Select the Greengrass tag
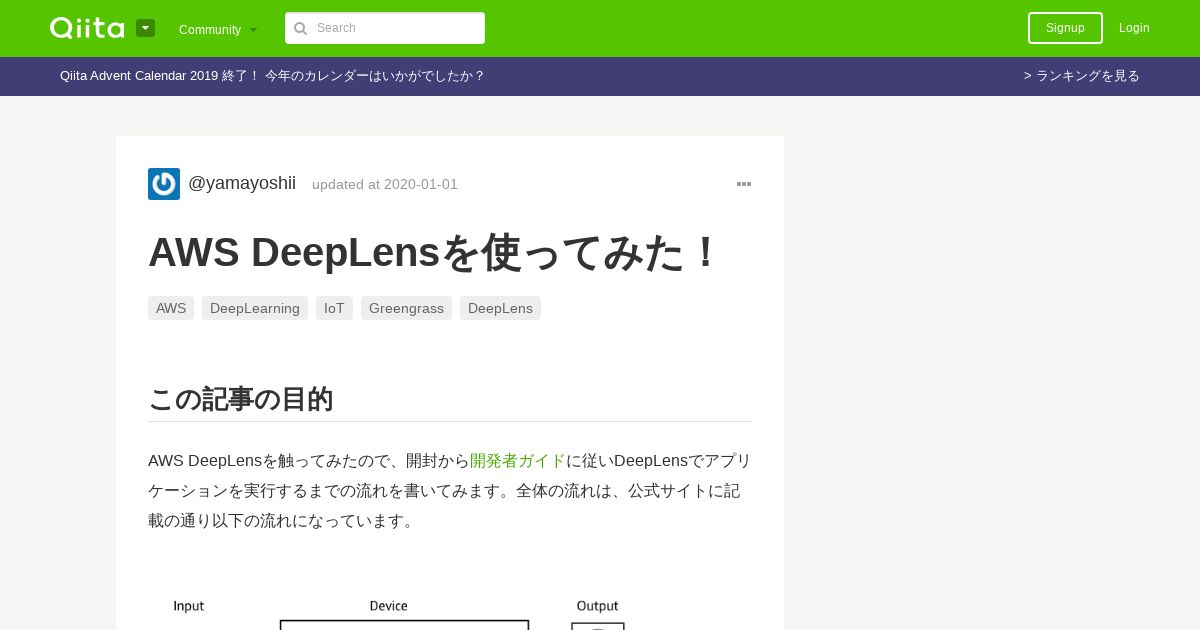 pyautogui.click(x=406, y=308)
